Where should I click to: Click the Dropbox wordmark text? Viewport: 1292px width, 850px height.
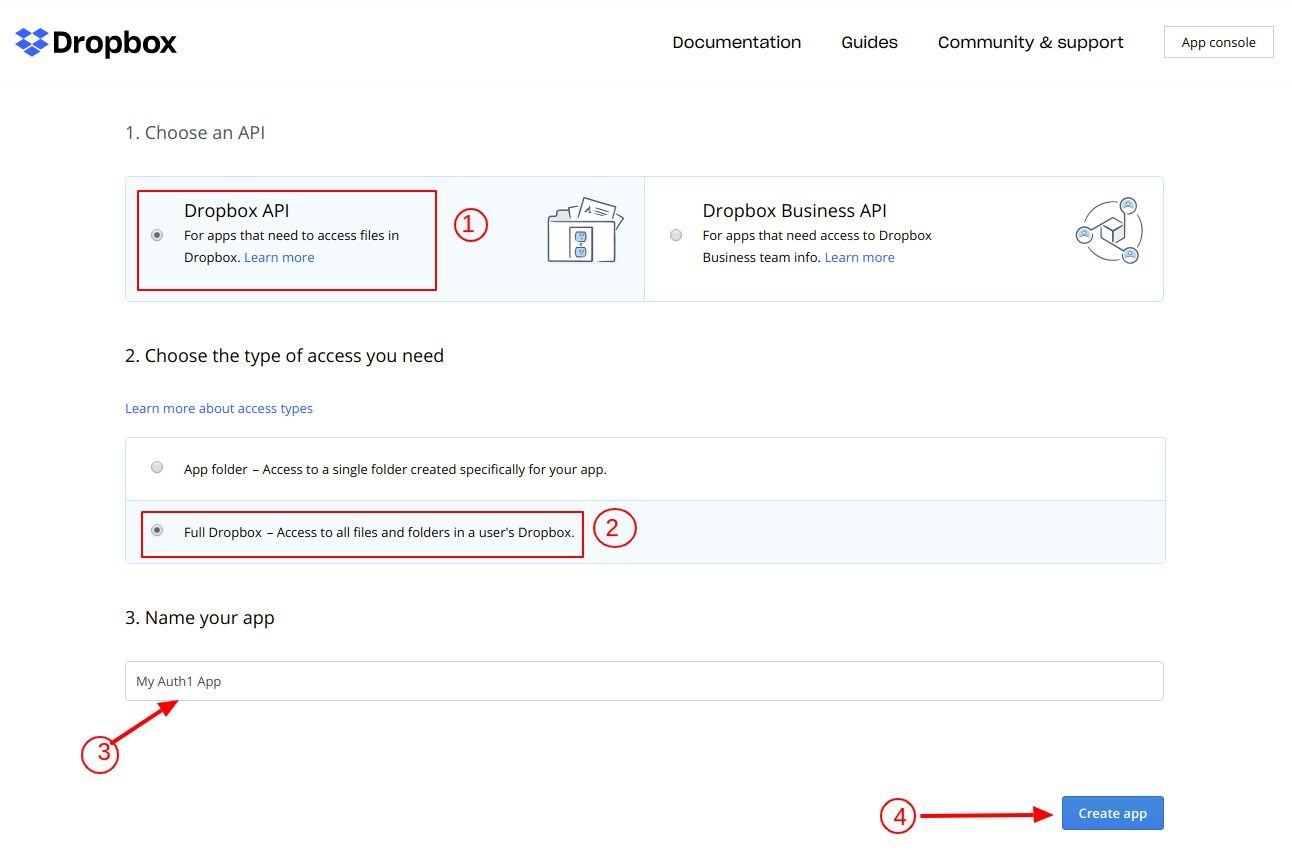point(114,42)
